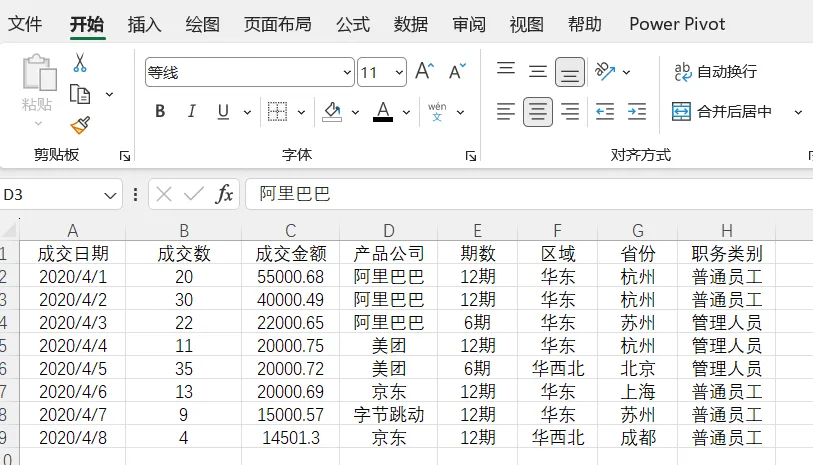Select column D header
813x465 pixels.
click(388, 230)
